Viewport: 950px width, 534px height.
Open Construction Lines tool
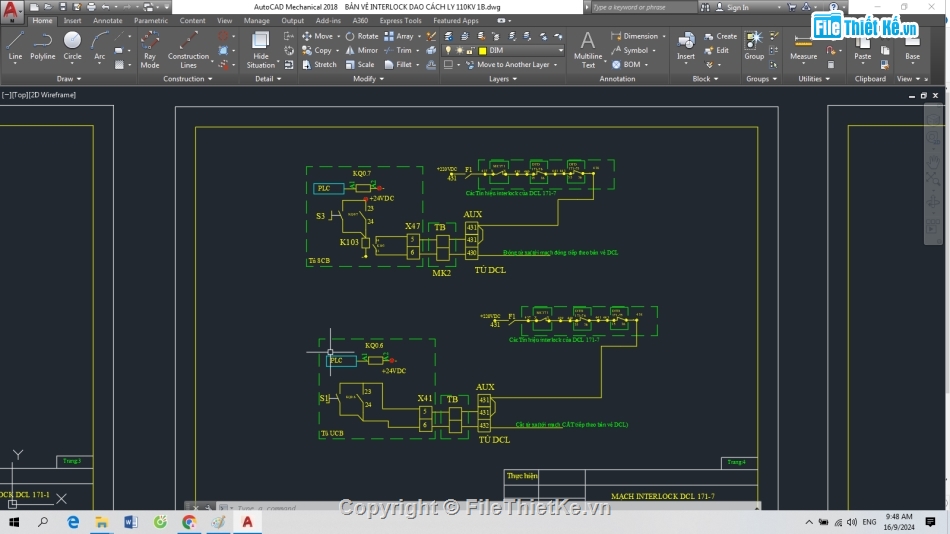188,50
